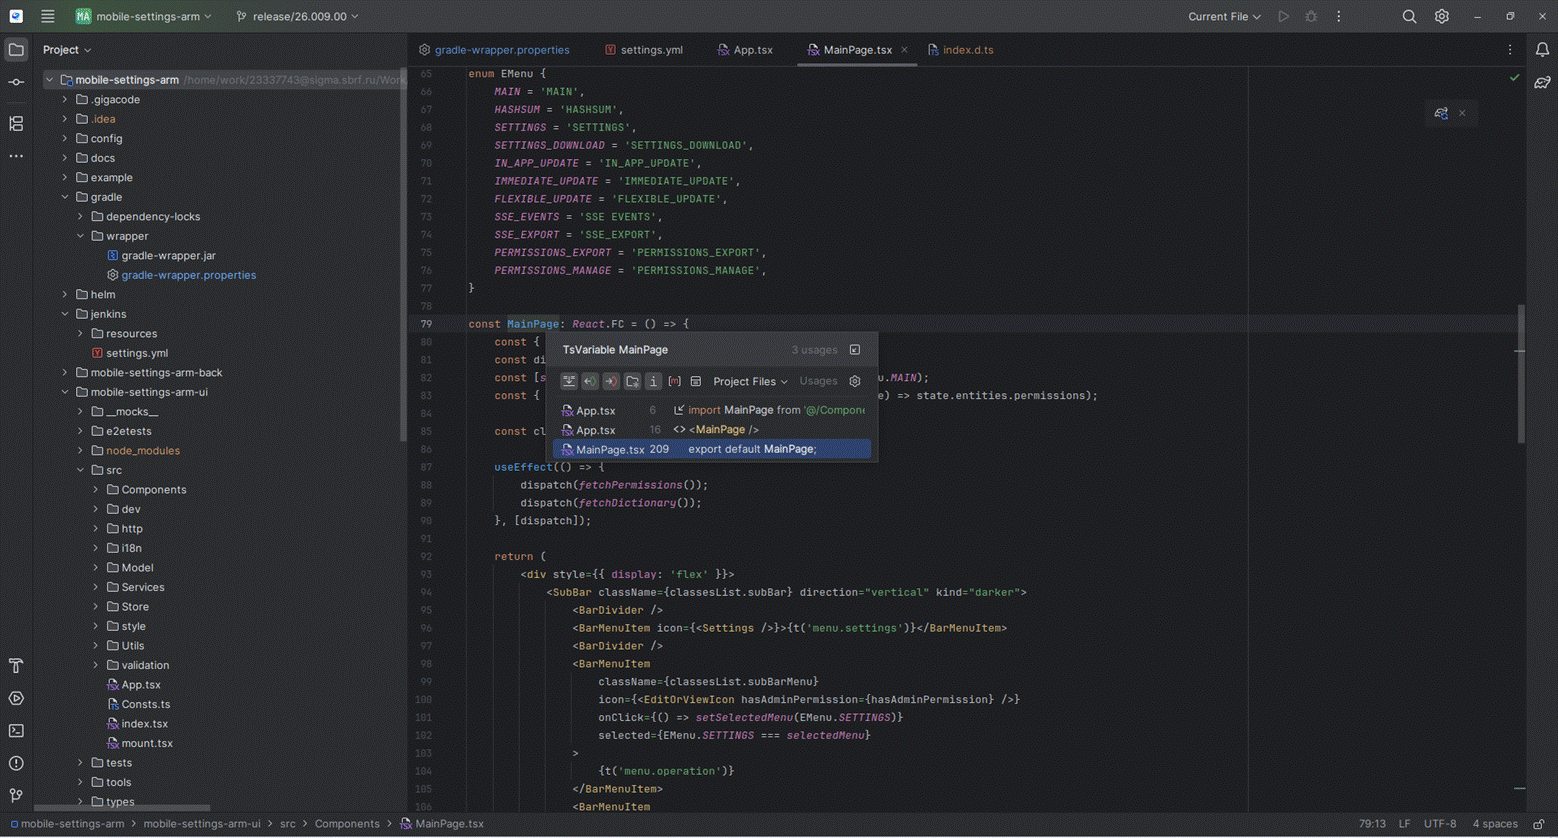Viewport: 1558px width, 838px height.
Task: Toggle show read access filter
Action: [x=590, y=381]
